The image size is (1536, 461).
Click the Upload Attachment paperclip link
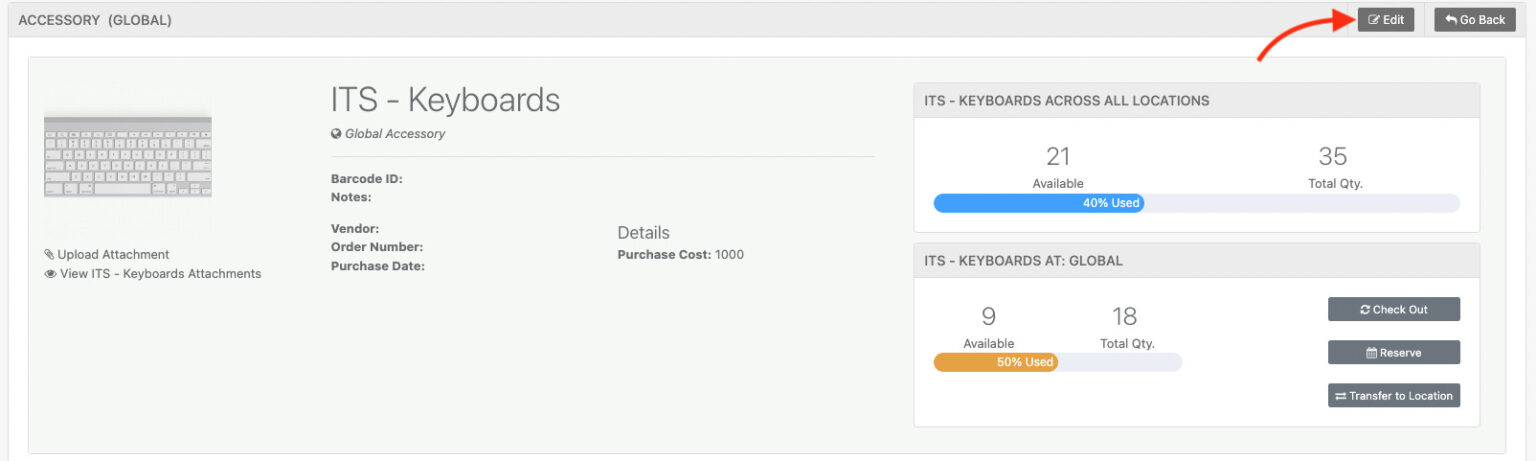tap(107, 255)
